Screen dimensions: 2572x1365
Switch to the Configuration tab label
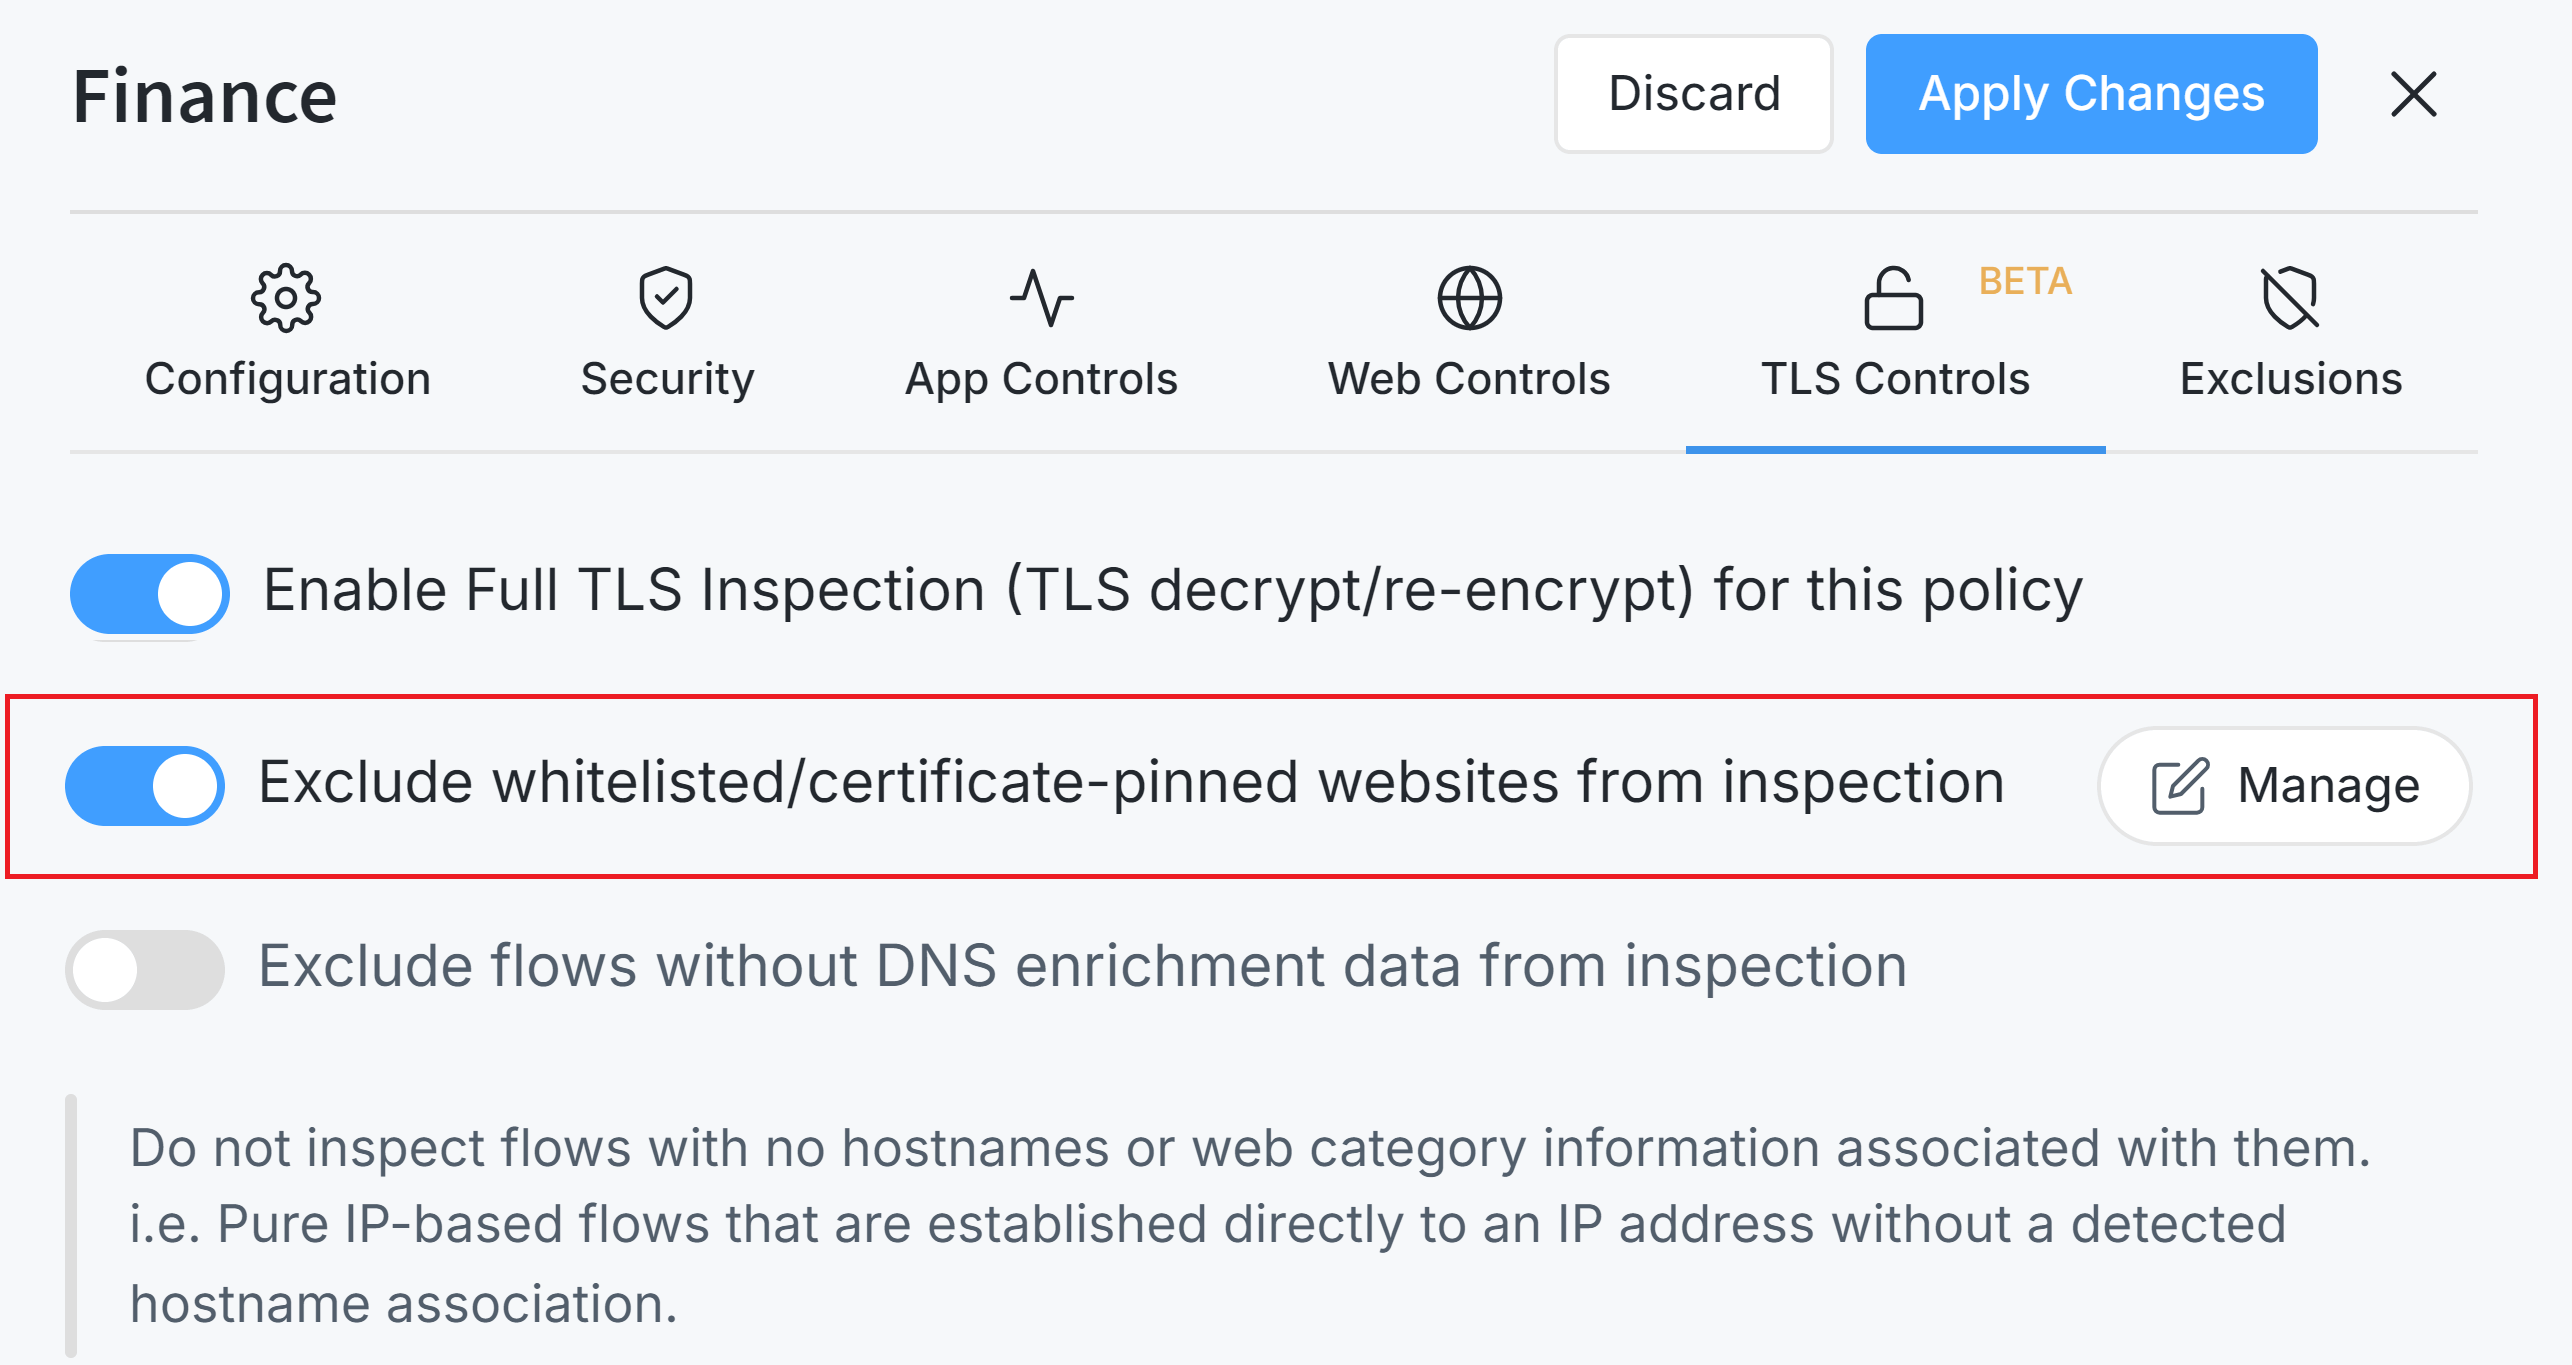[x=288, y=380]
